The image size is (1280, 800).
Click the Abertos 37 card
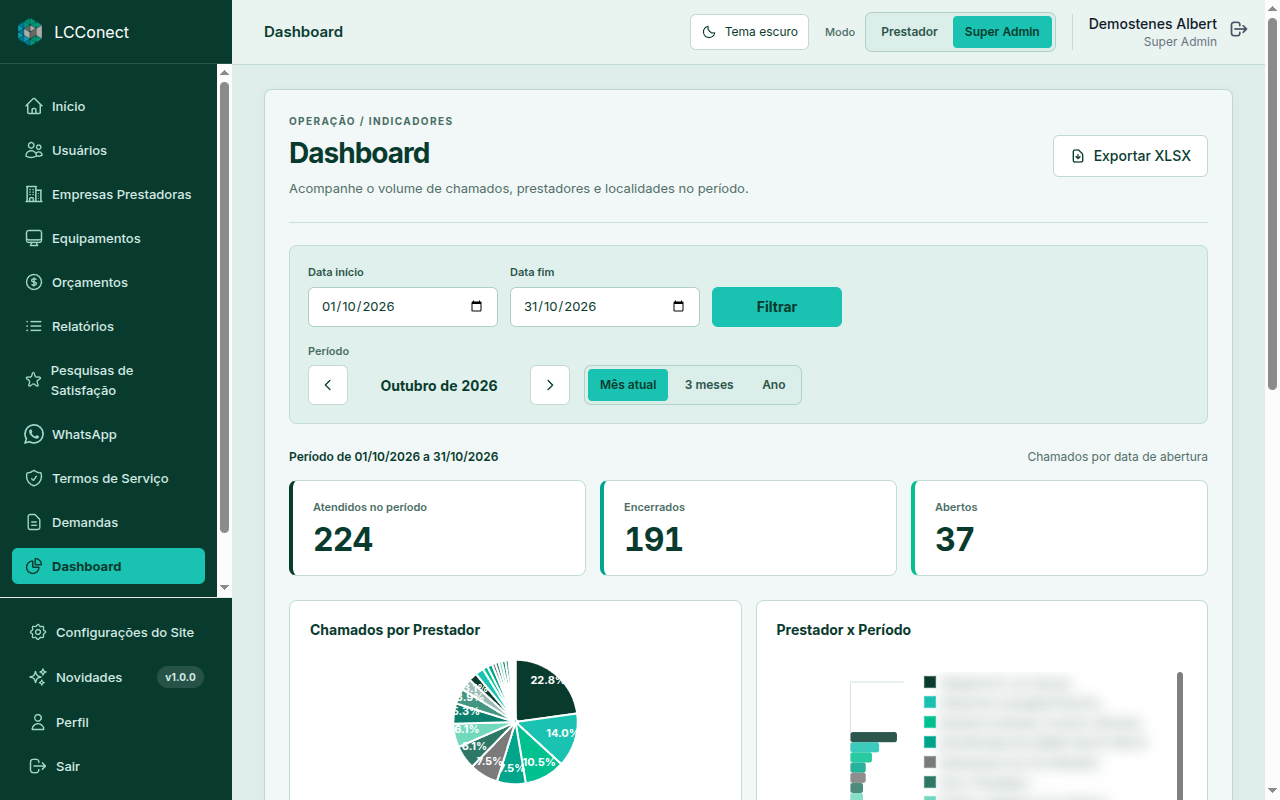pyautogui.click(x=1059, y=528)
